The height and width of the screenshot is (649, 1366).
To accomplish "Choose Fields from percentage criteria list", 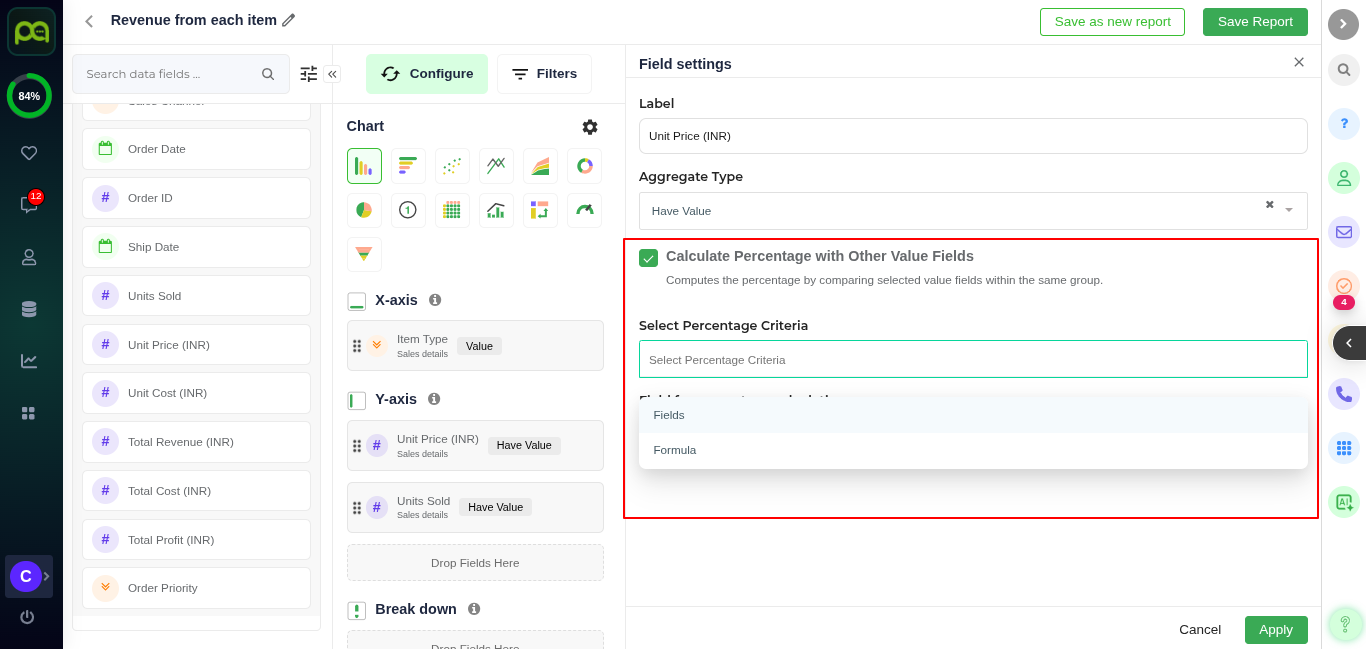I will click(669, 415).
